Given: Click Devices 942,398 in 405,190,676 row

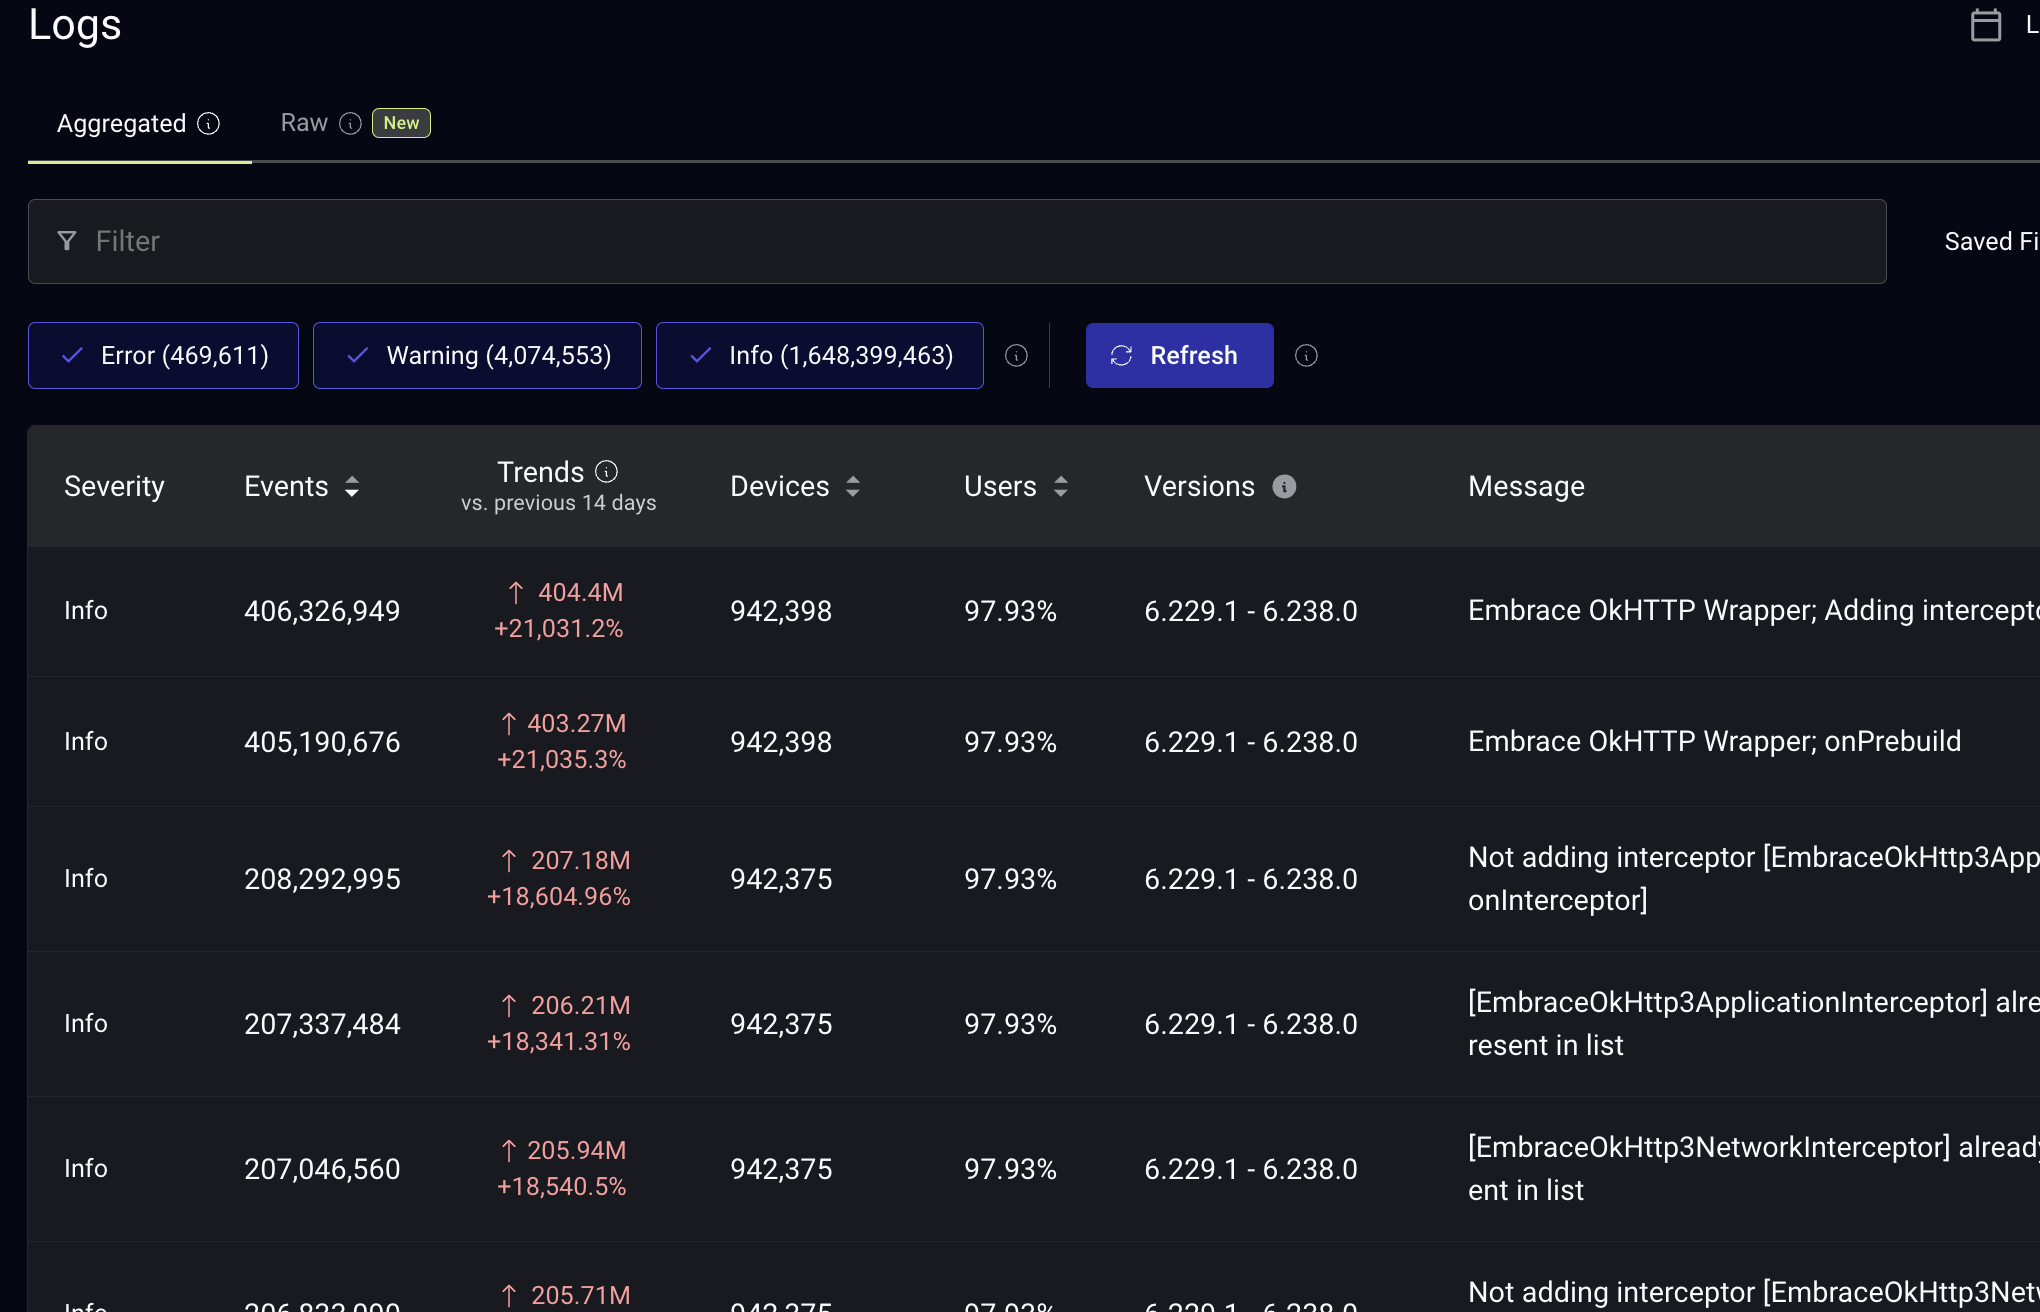Looking at the screenshot, I should click(x=781, y=742).
